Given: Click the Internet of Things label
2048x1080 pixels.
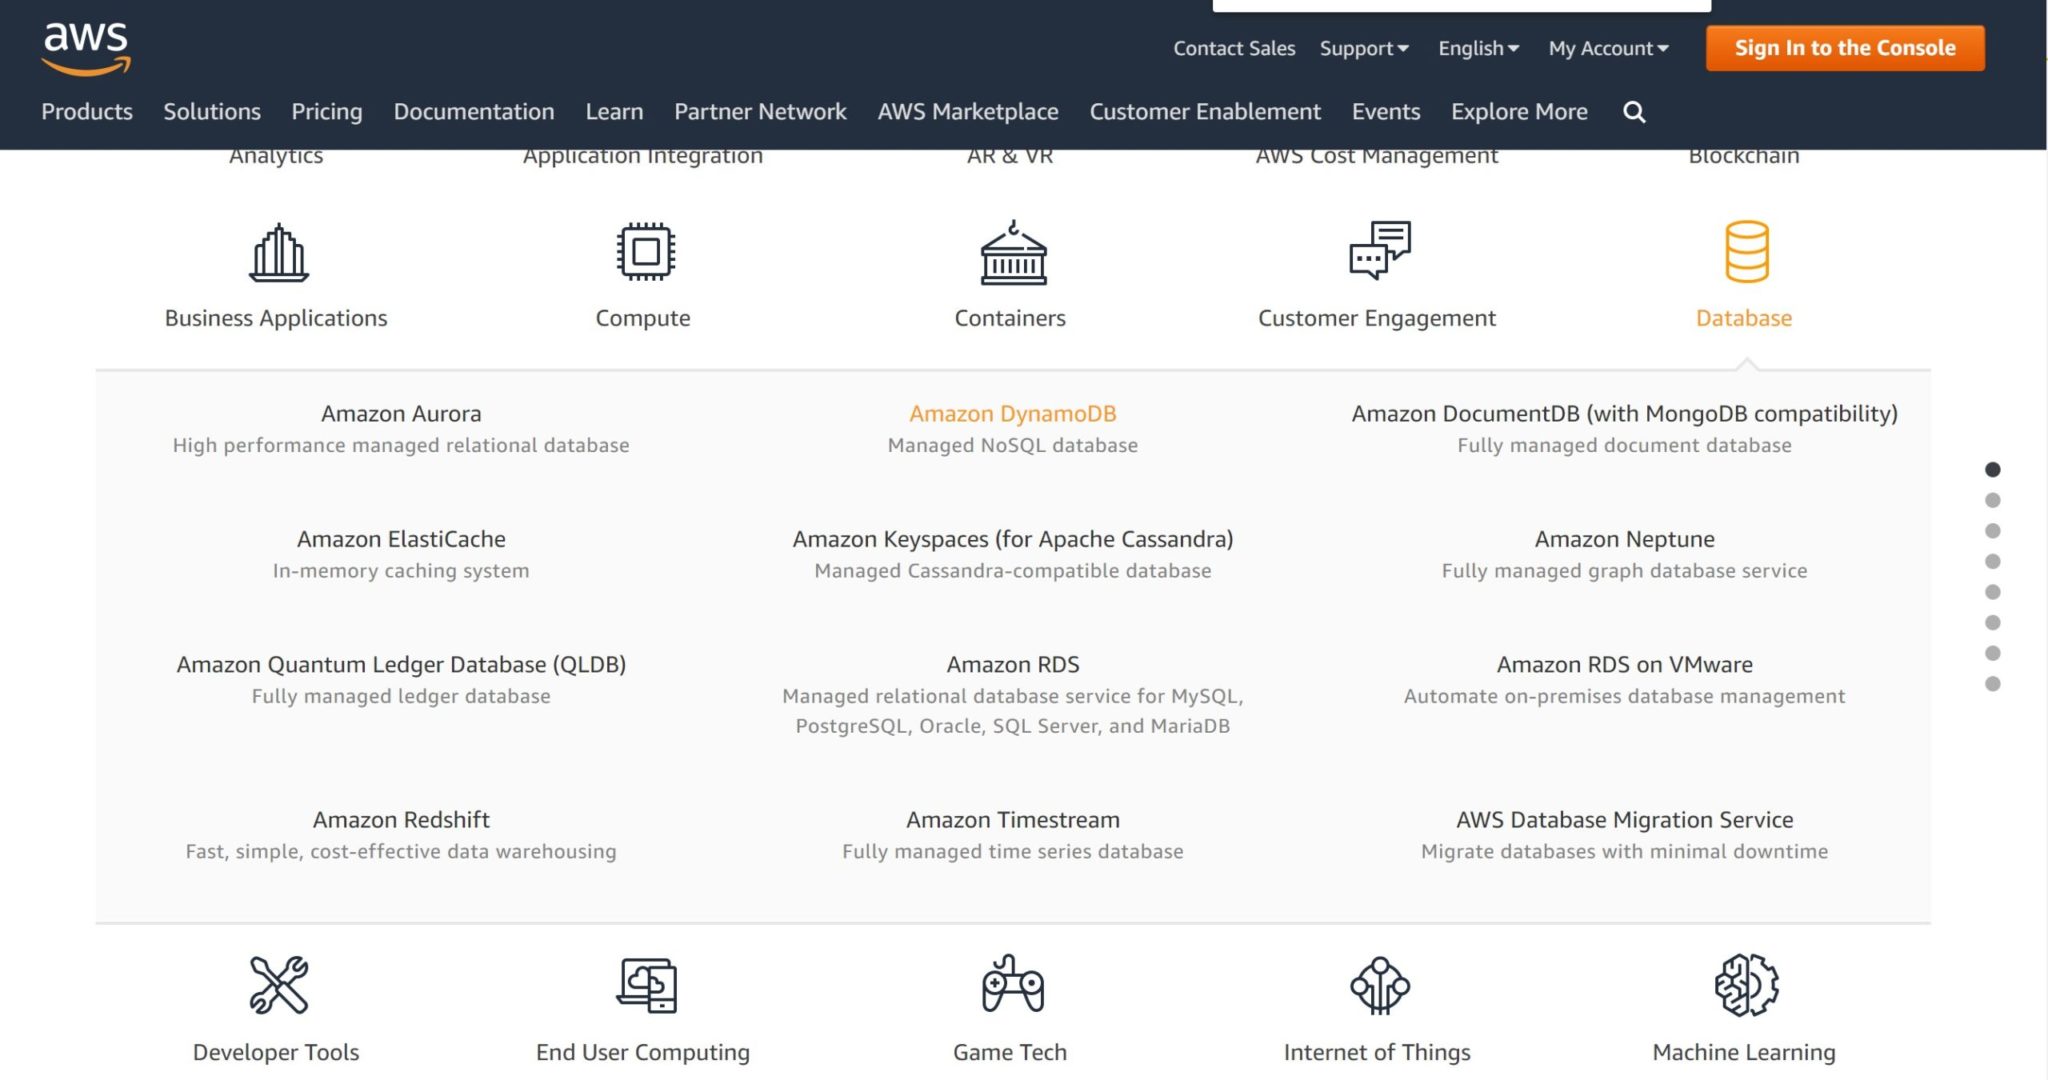Looking at the screenshot, I should (1377, 1052).
